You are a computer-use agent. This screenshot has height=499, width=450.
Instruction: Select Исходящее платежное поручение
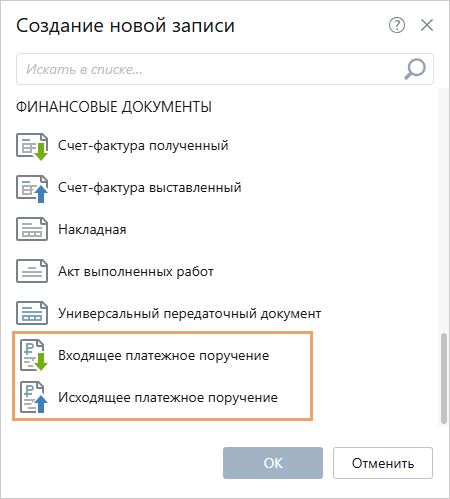point(168,398)
